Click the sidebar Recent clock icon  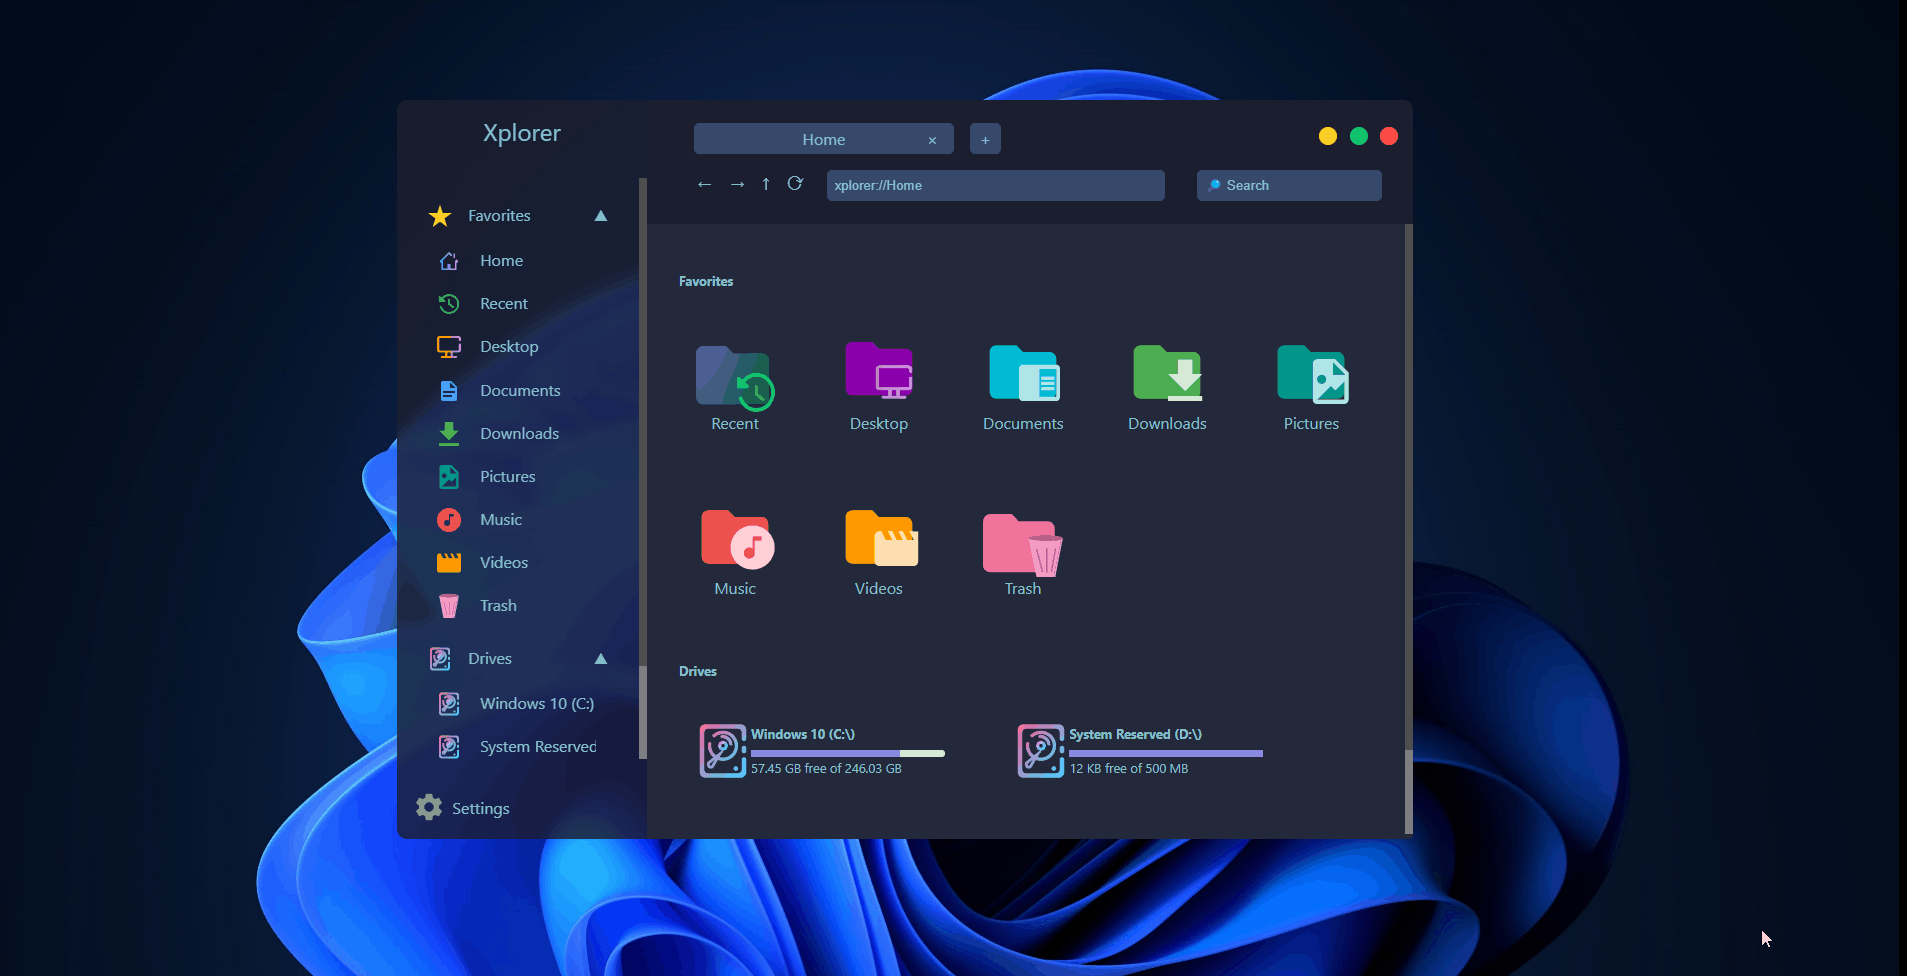[449, 304]
